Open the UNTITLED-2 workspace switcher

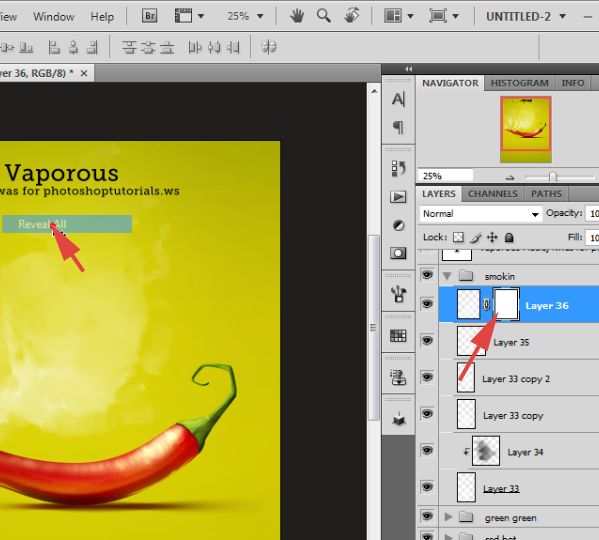[526, 16]
